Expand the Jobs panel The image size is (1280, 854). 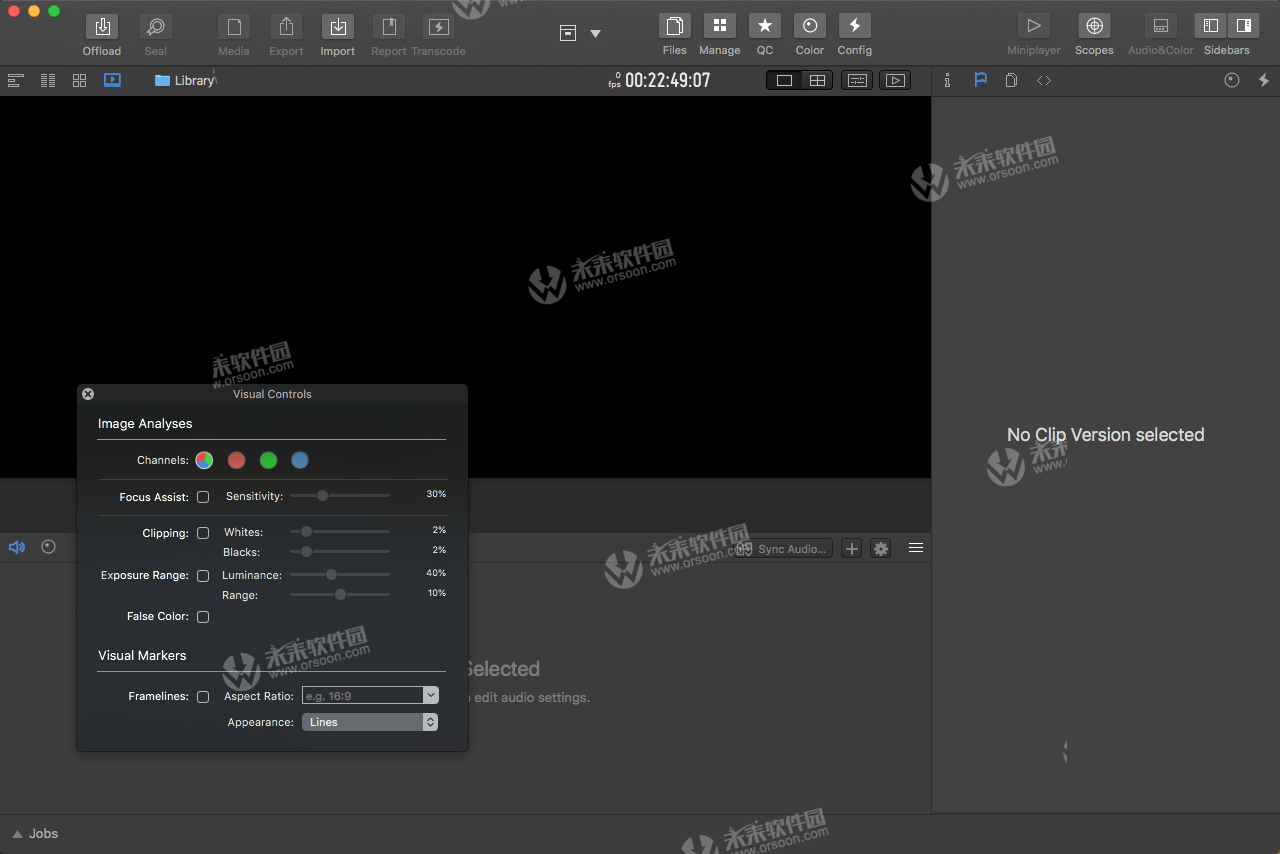point(35,833)
